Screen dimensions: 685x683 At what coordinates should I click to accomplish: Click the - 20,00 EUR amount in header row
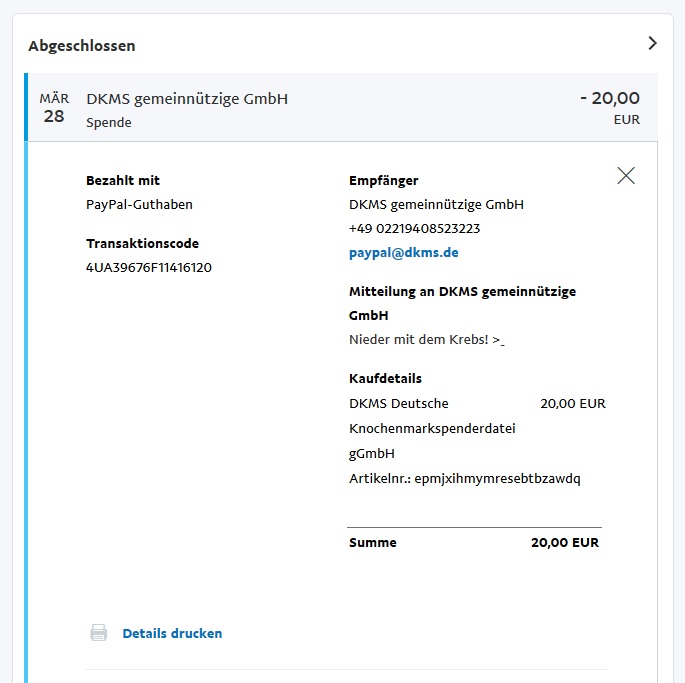[x=610, y=107]
